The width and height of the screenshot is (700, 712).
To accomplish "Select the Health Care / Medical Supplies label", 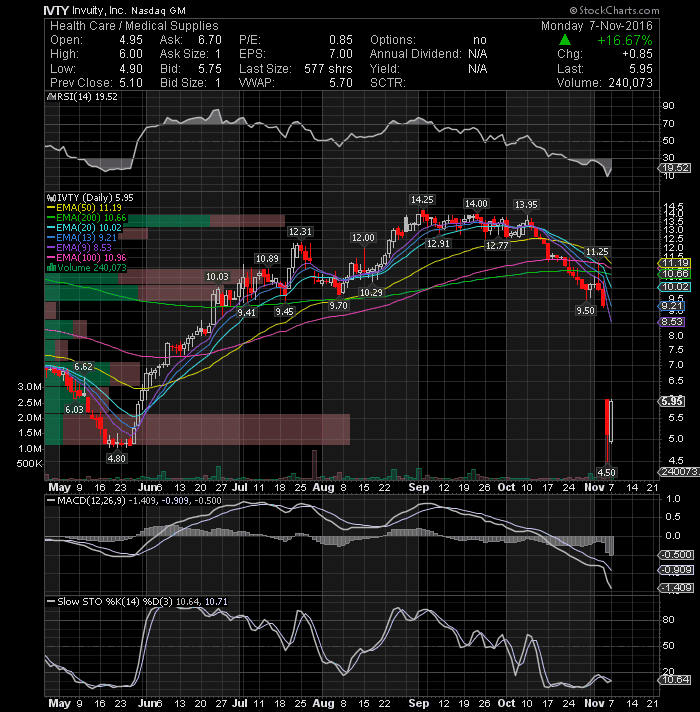I will pyautogui.click(x=134, y=26).
